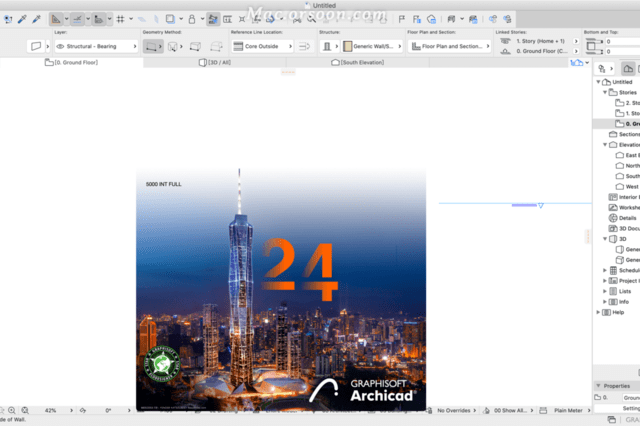Click the padlock Lock icon
The image size is (640, 426).
[x=191, y=19]
